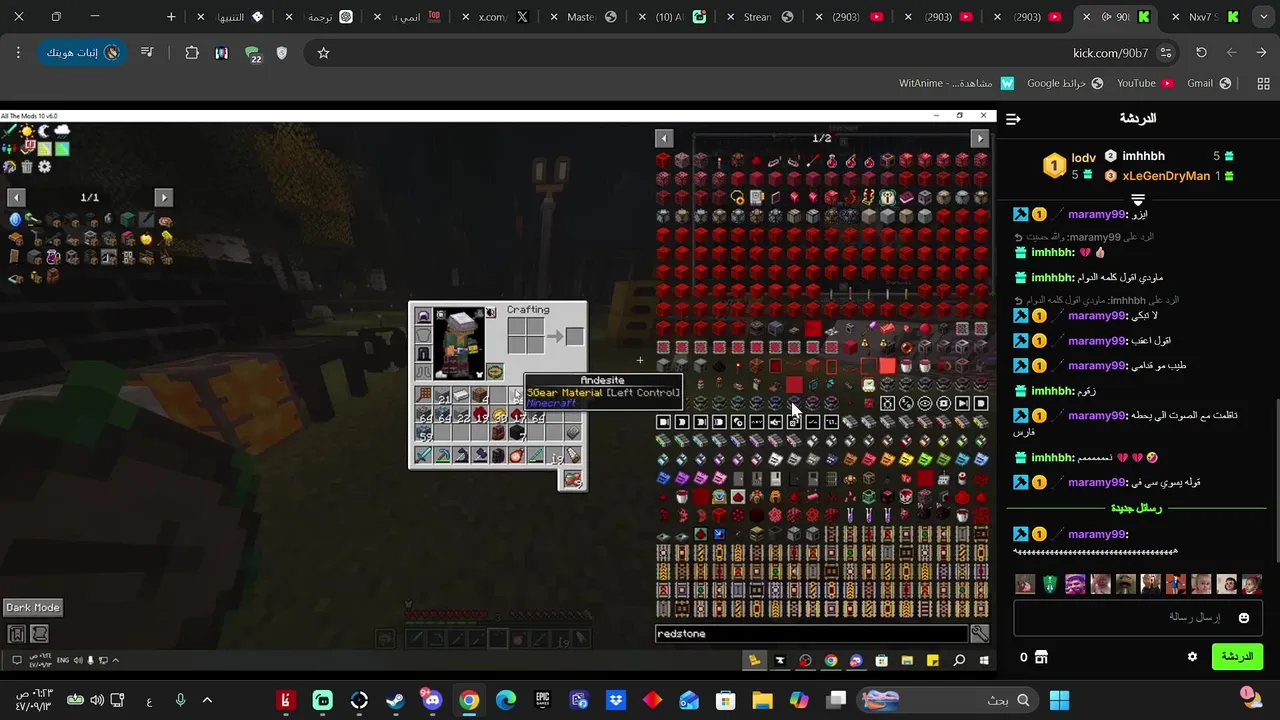Open the YouTube bookmark
This screenshot has height=720, width=1280.
click(1144, 84)
